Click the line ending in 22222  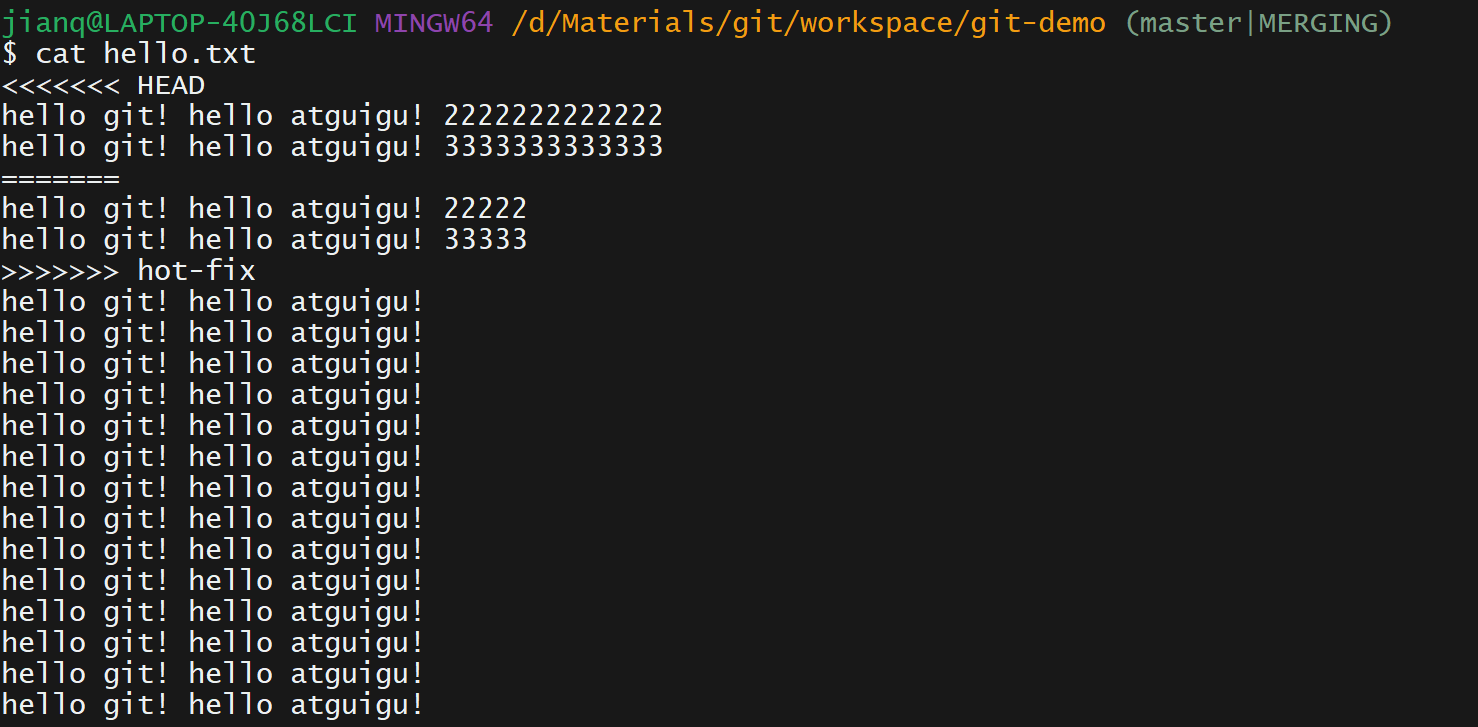click(x=264, y=209)
